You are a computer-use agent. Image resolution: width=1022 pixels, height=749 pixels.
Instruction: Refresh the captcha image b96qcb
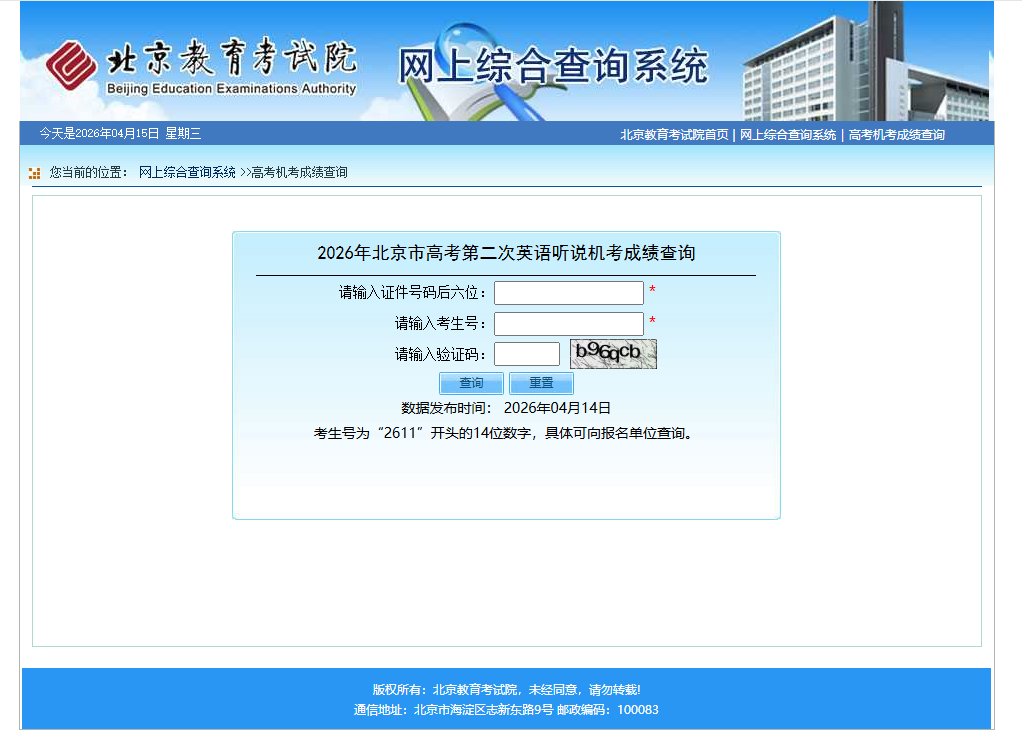[613, 354]
